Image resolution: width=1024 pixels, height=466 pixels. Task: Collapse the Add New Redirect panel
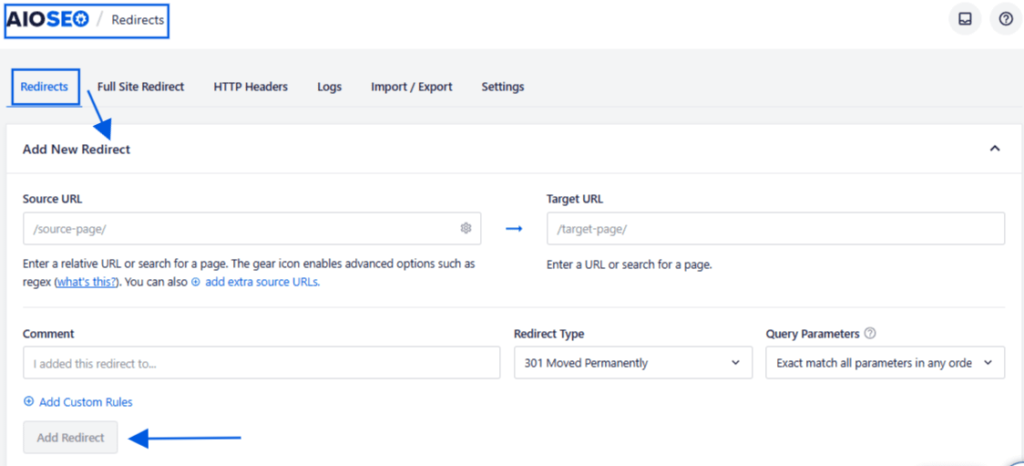(995, 148)
